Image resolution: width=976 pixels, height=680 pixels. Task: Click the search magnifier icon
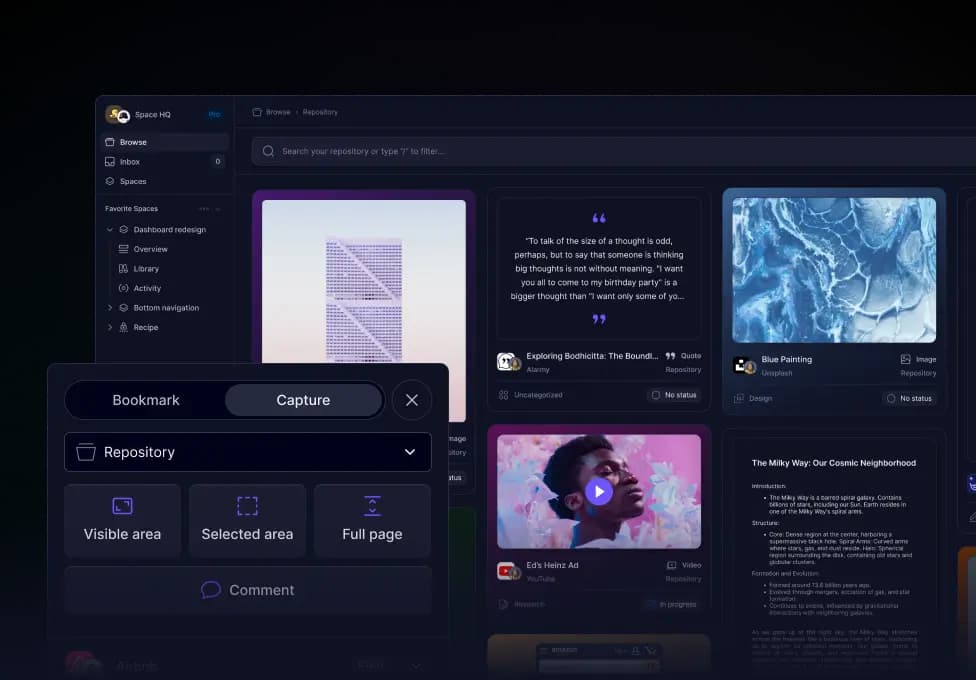click(268, 151)
